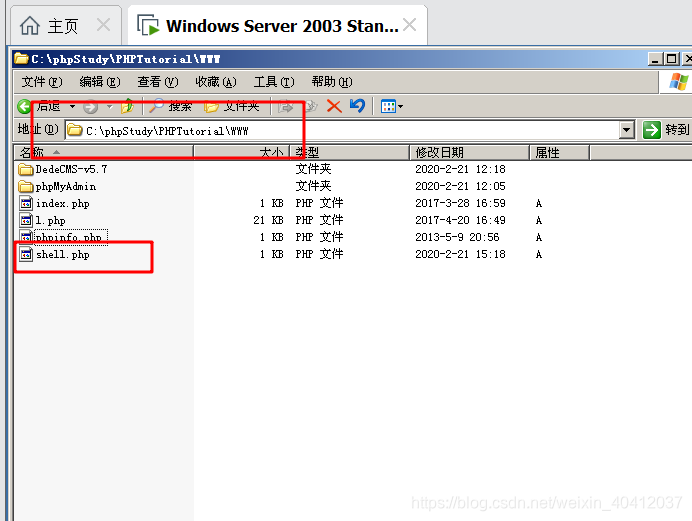The image size is (692, 521).
Task: Select the l.php file icon
Action: (x=26, y=220)
